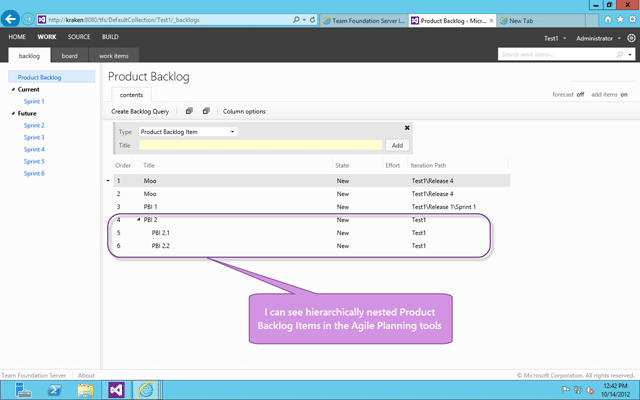The image size is (640, 400).
Task: Open the BUILD hub menu
Action: tap(110, 37)
